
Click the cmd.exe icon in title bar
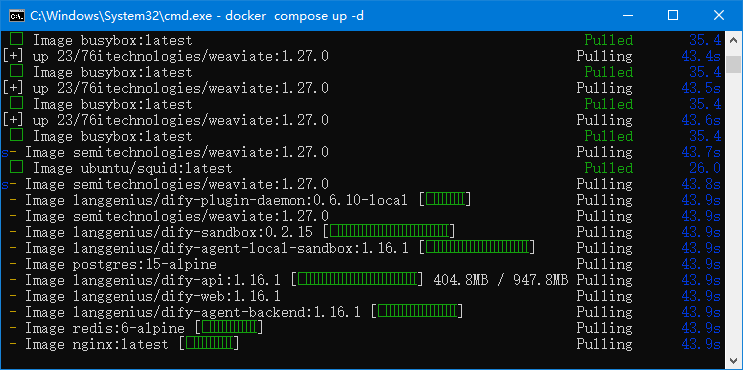pos(18,16)
